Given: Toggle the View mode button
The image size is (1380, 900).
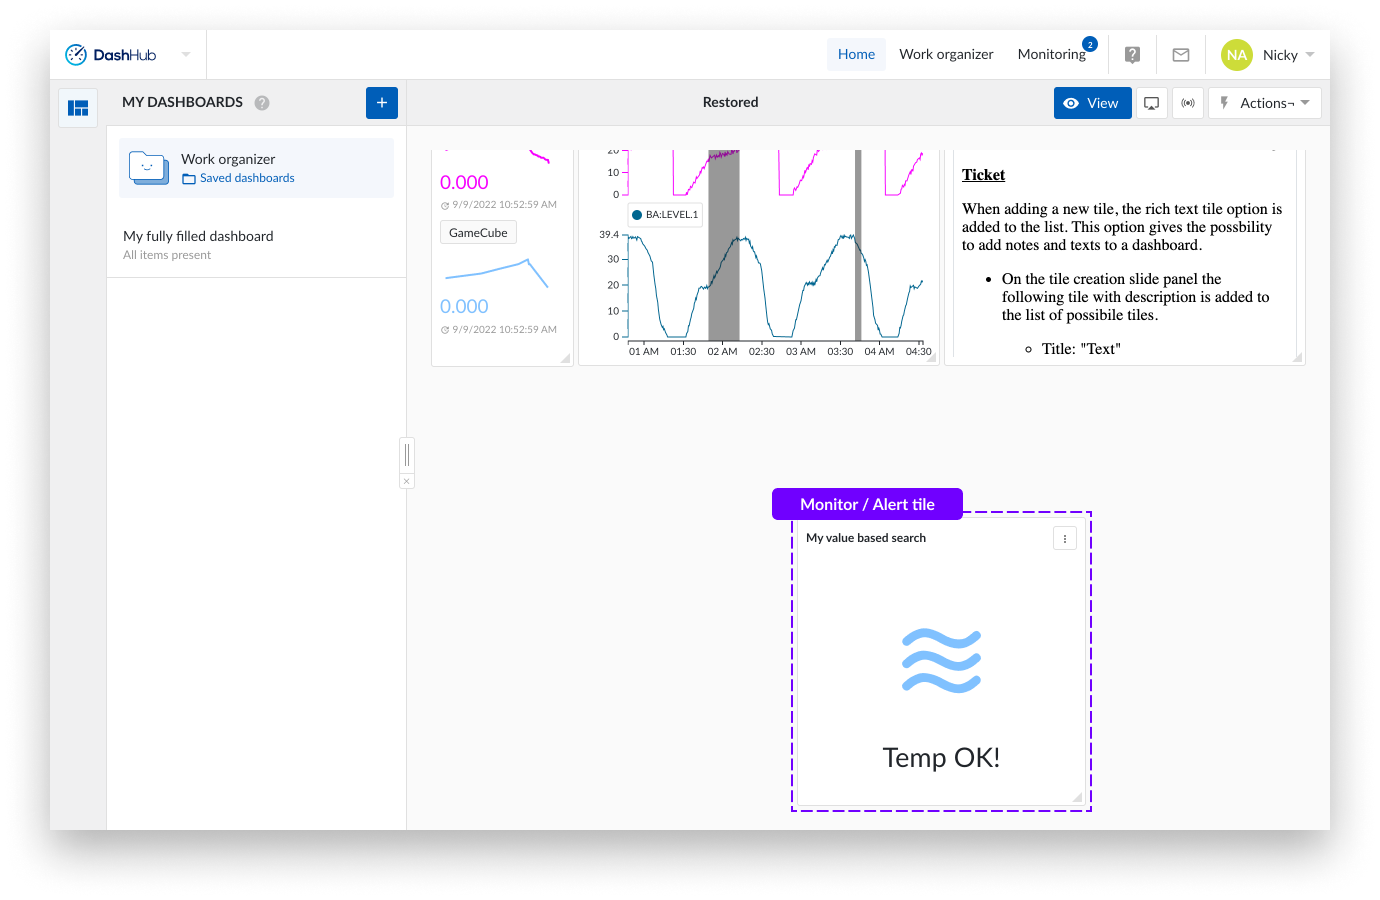Looking at the screenshot, I should coord(1092,103).
